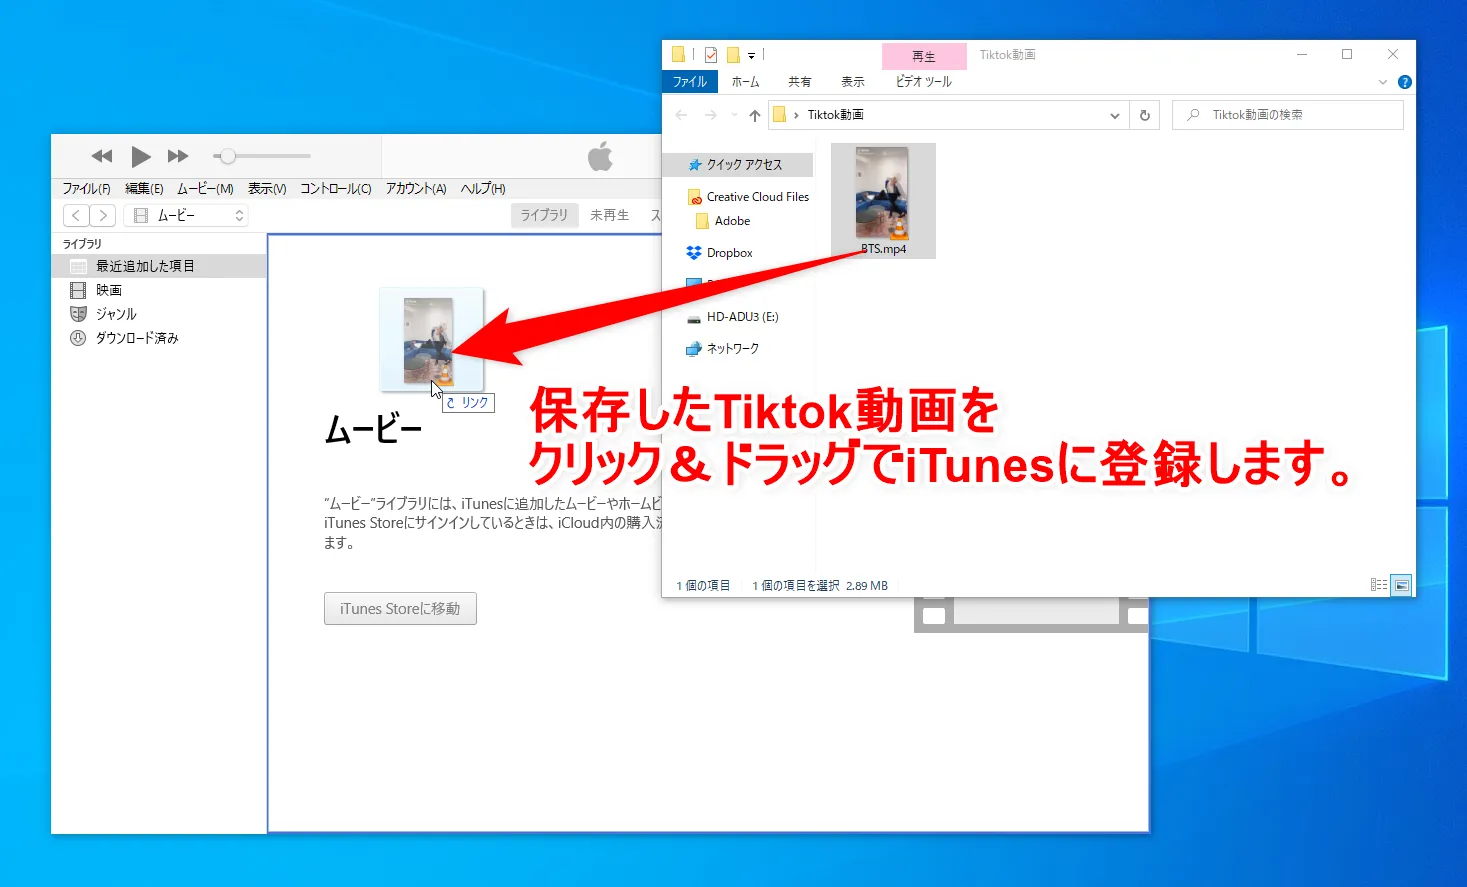Image resolution: width=1467 pixels, height=887 pixels.
Task: Expand the address bar history dropdown
Action: 1115,115
